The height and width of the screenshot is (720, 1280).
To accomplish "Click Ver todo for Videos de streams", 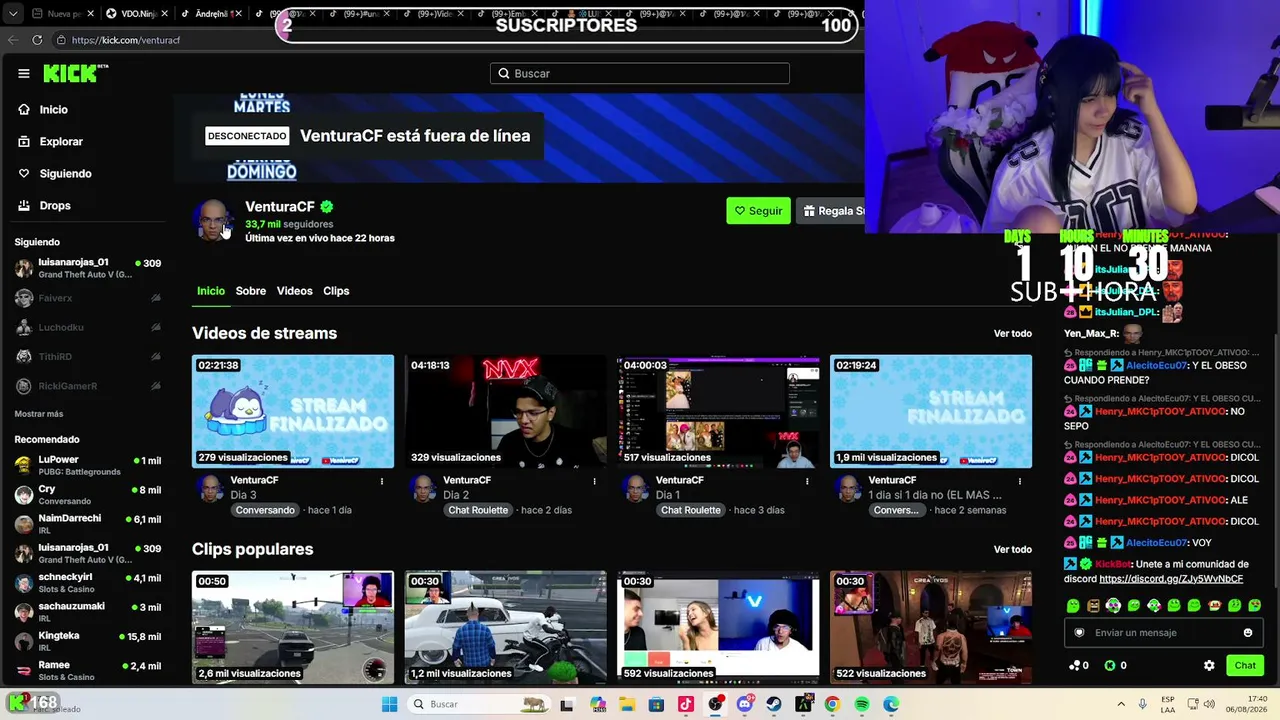I will (1013, 334).
